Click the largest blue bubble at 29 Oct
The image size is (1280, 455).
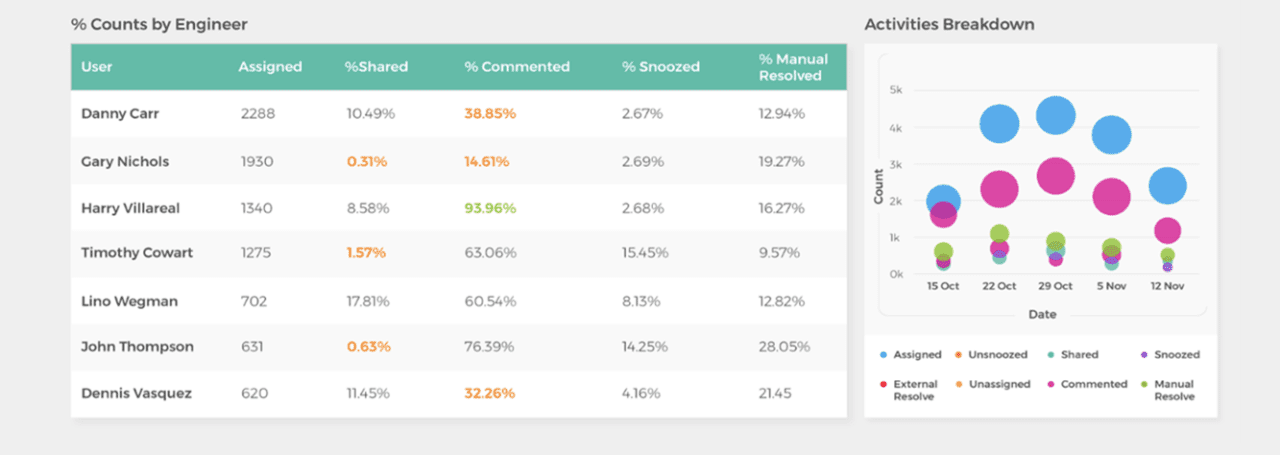1055,116
